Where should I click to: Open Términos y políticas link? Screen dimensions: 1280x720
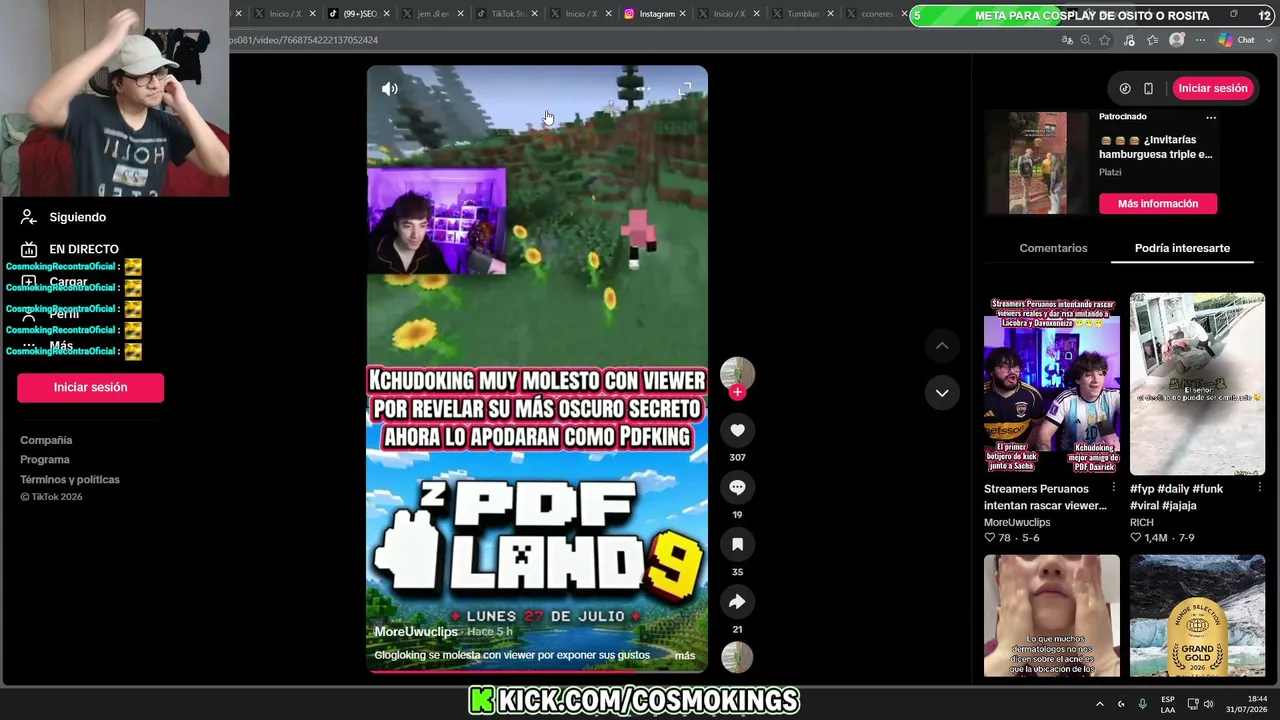[x=70, y=480]
